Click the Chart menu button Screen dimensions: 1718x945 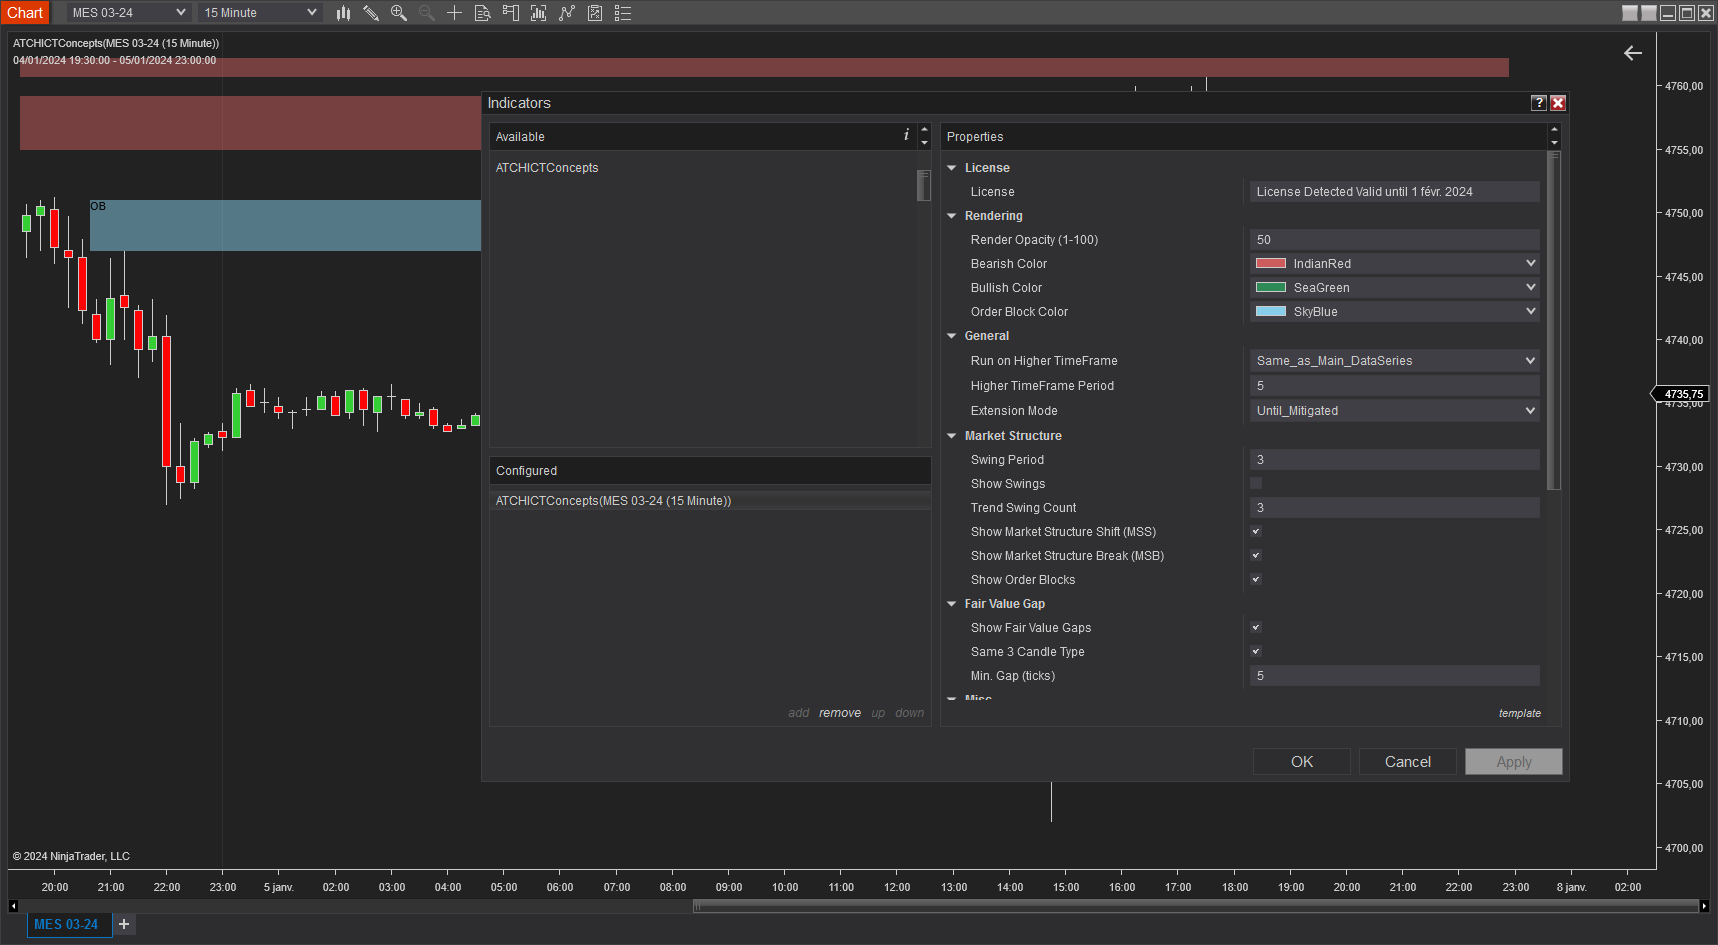(x=25, y=13)
